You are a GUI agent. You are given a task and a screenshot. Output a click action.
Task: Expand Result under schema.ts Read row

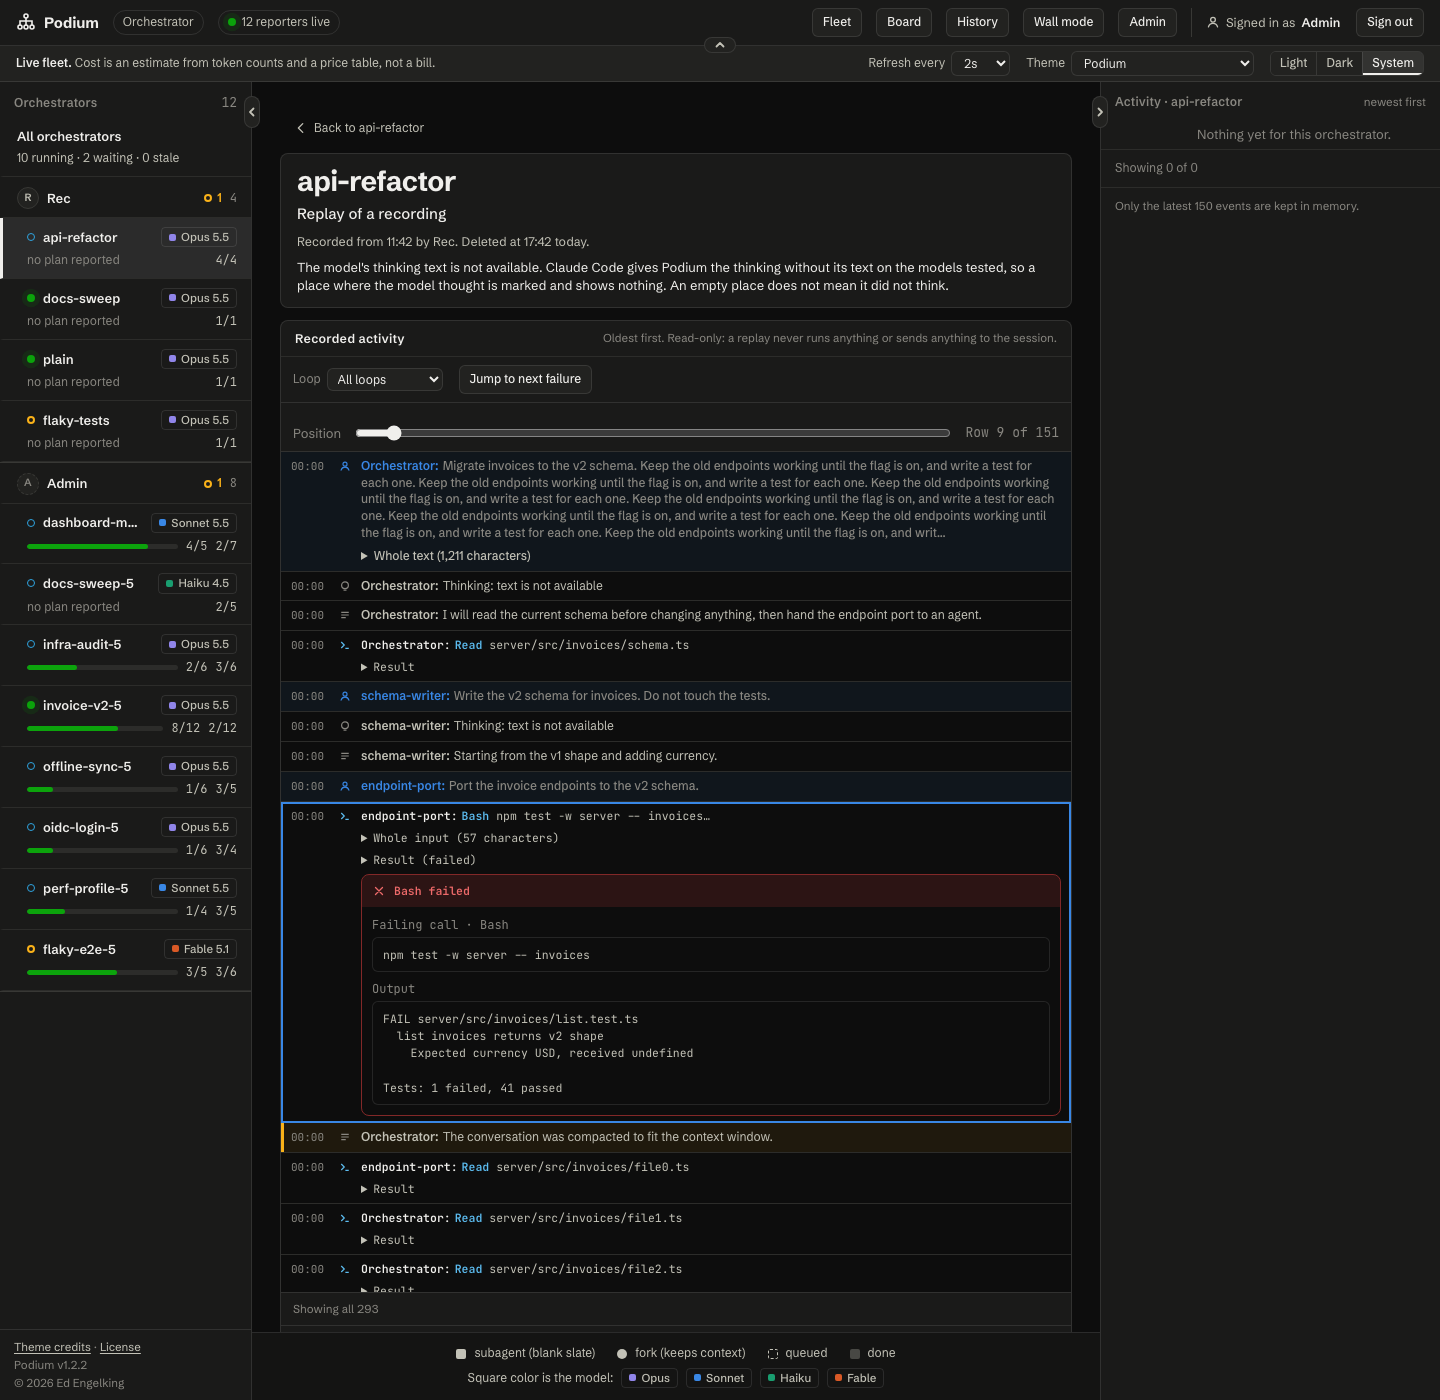[x=388, y=668]
